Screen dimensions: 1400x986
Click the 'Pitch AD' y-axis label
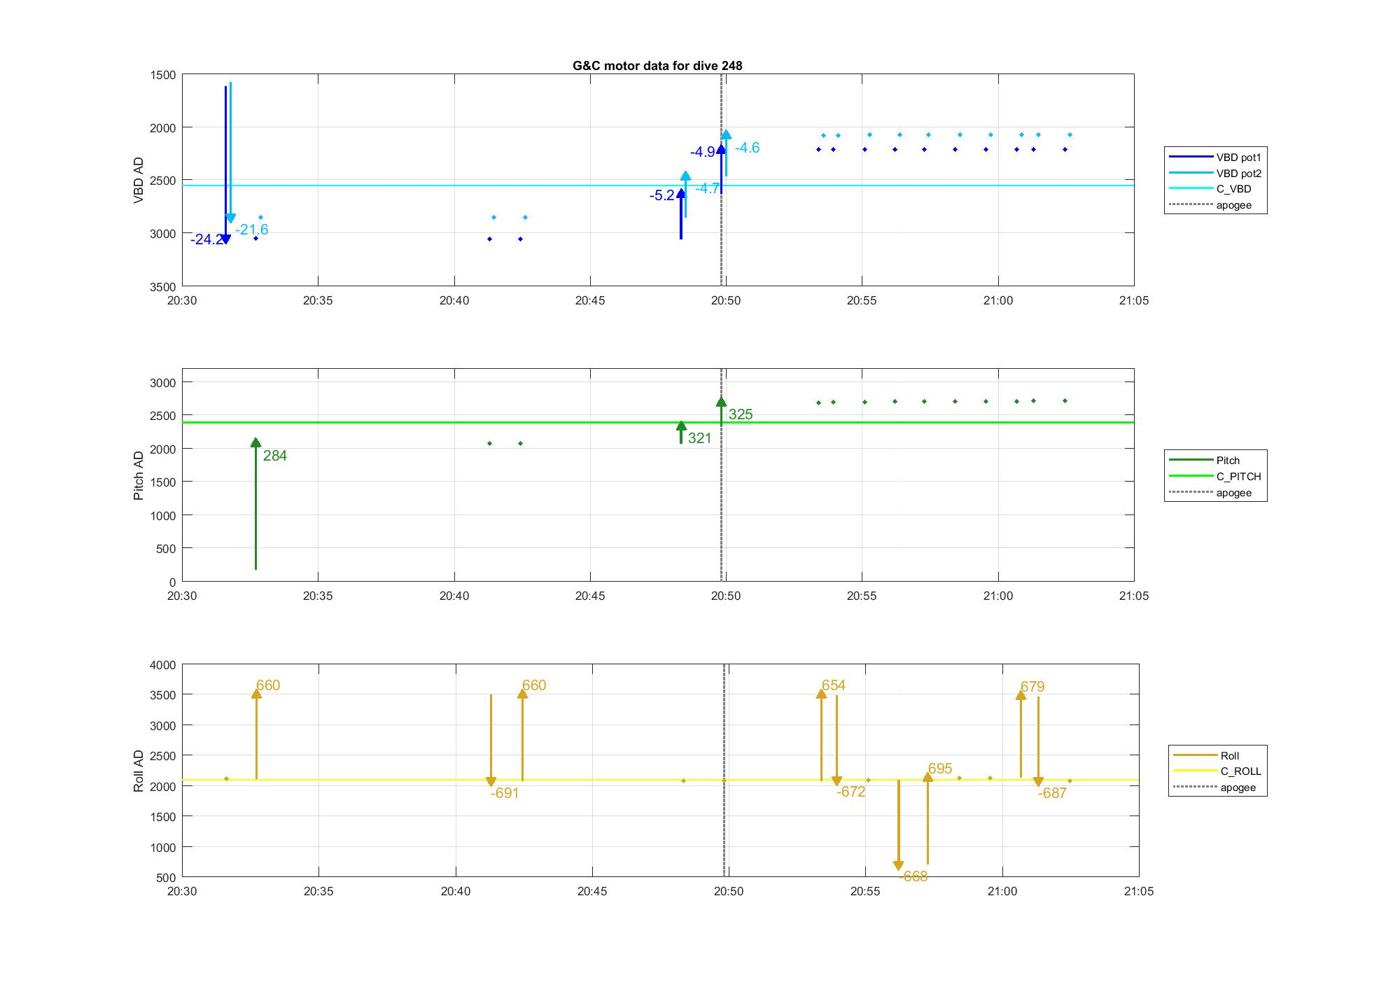coord(139,475)
